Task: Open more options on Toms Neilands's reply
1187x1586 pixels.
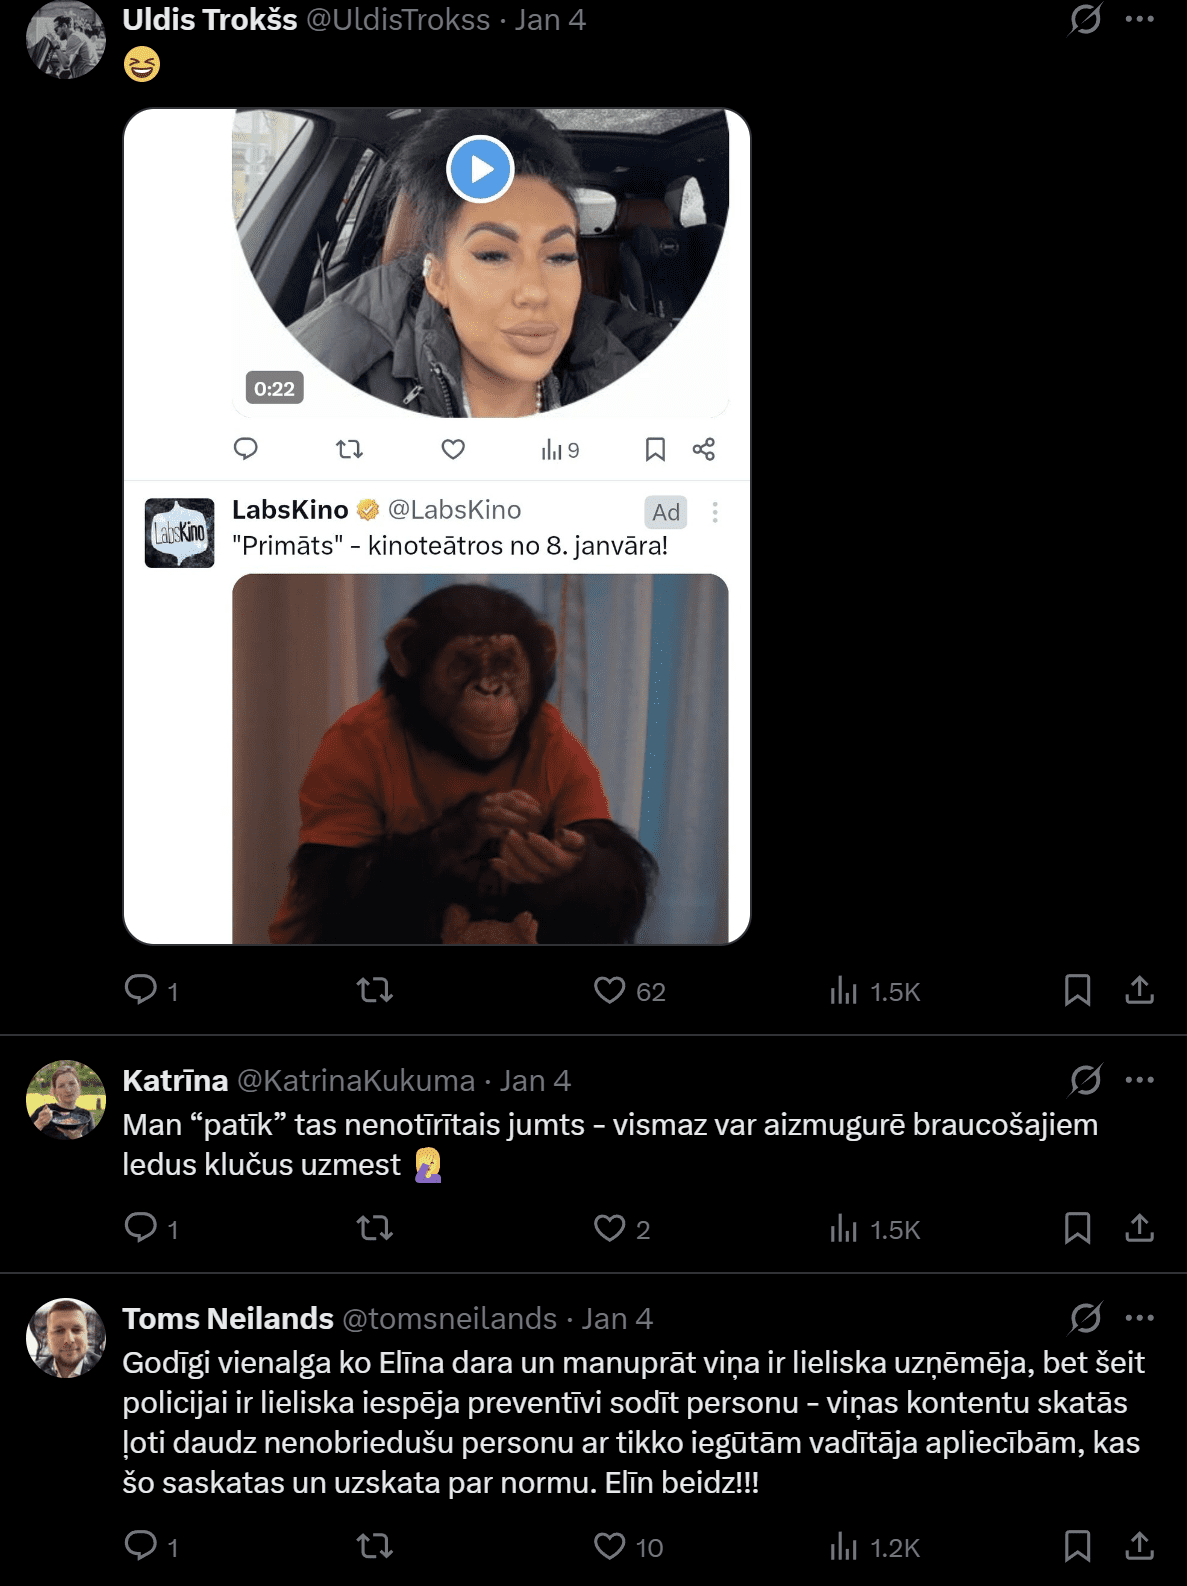Action: (x=1139, y=1318)
